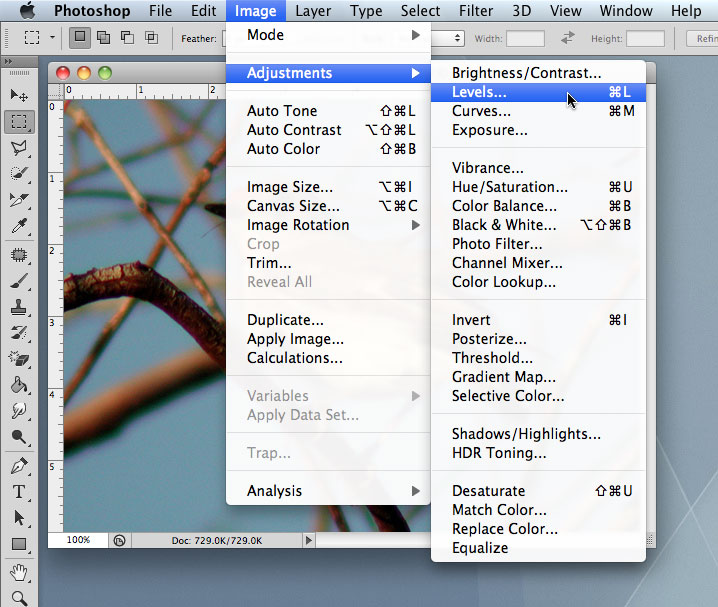Choose Black & White adjustment
Screen dimensions: 718x607
pyautogui.click(x=538, y=225)
